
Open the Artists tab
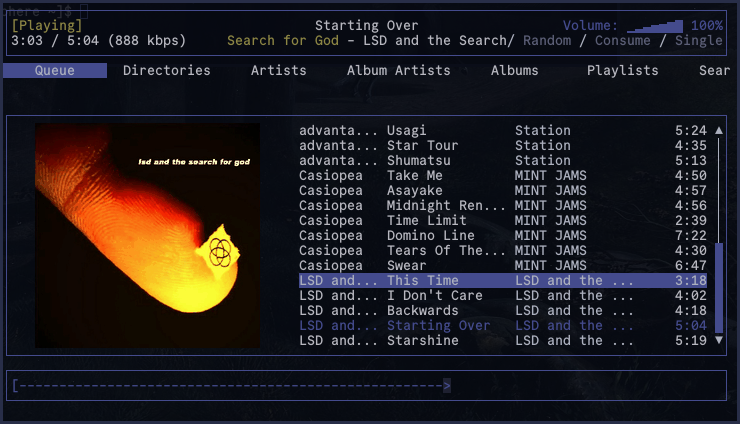tap(278, 70)
